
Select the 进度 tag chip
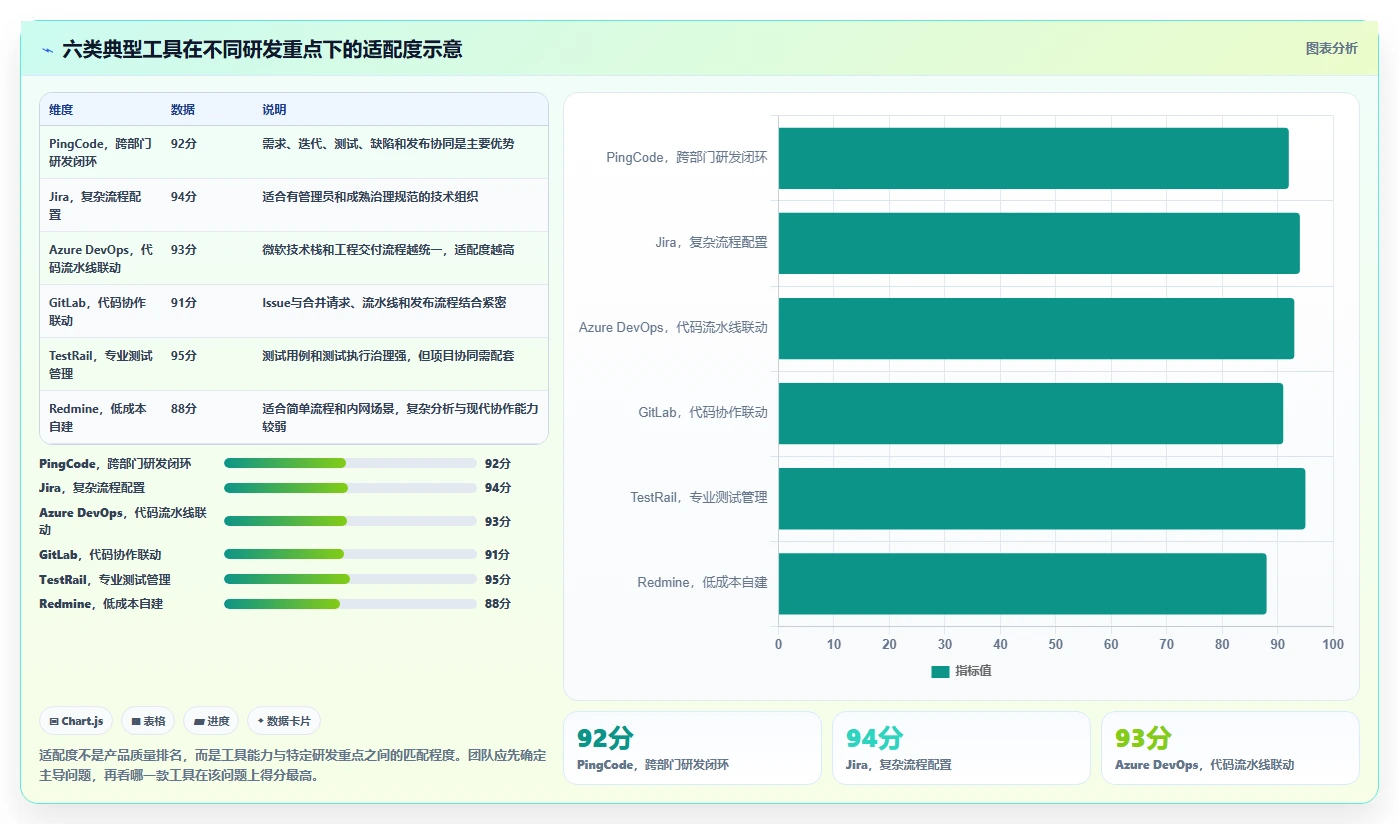pos(211,721)
